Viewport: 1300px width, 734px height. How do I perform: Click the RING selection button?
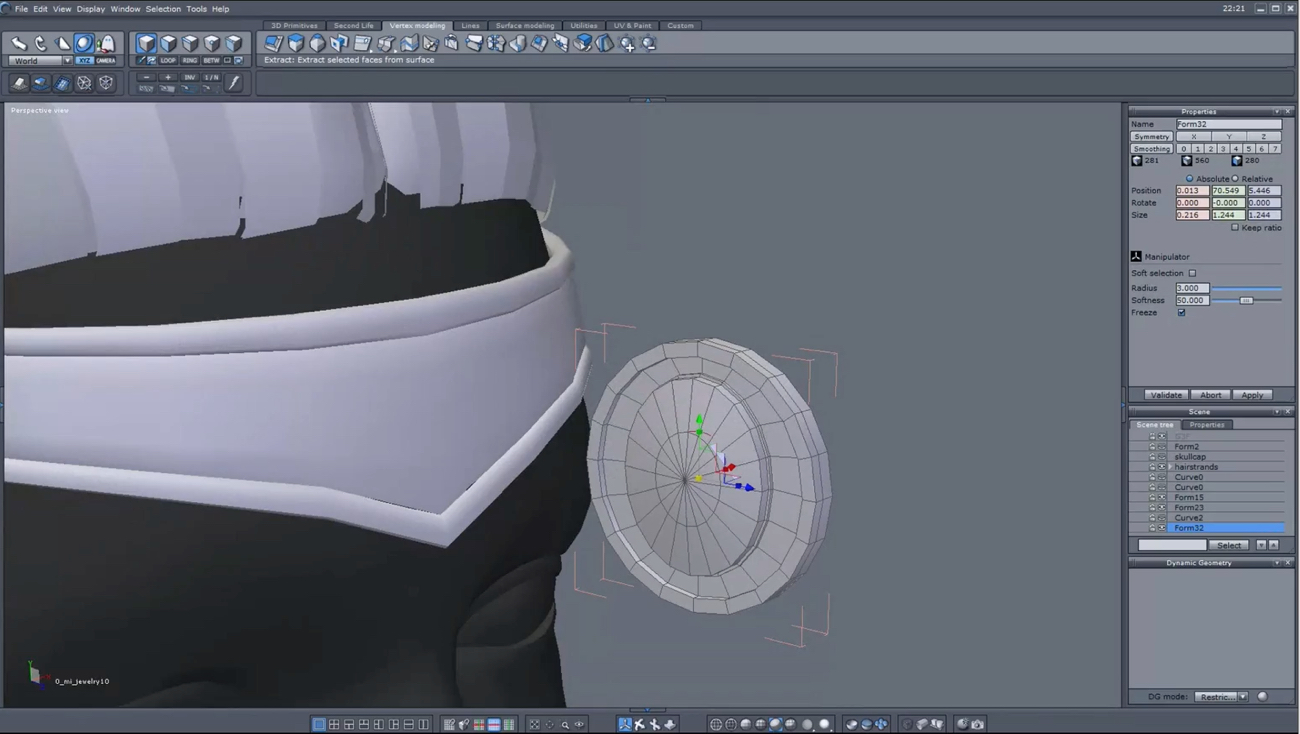189,60
